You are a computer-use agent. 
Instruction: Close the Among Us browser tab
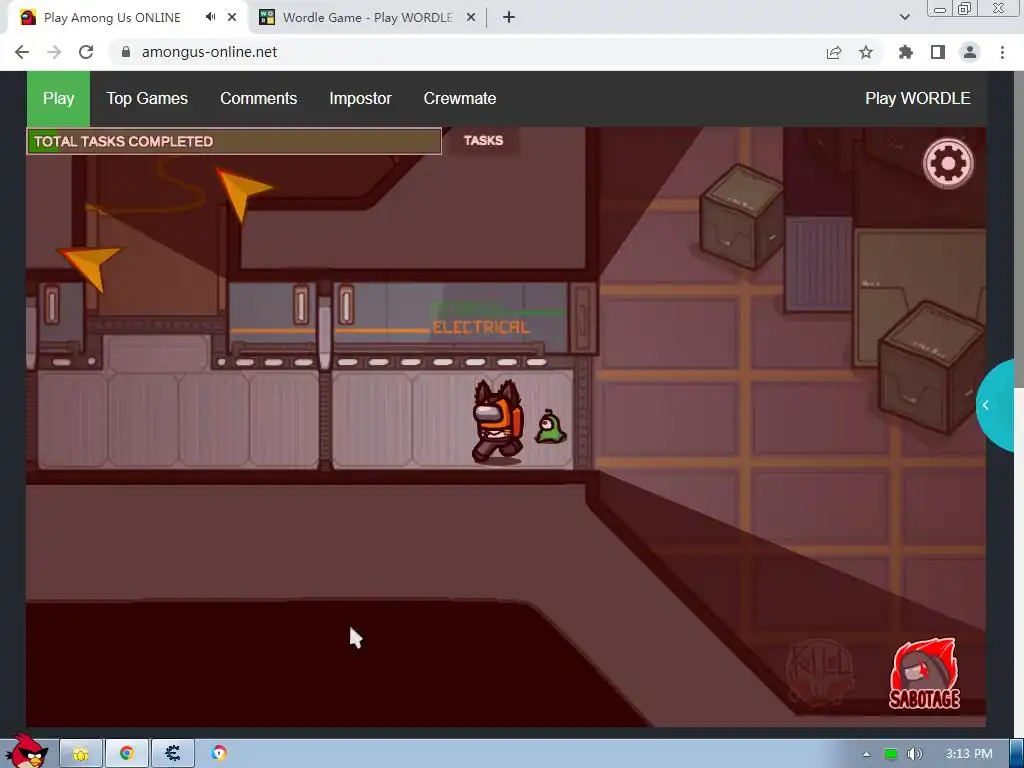(232, 18)
